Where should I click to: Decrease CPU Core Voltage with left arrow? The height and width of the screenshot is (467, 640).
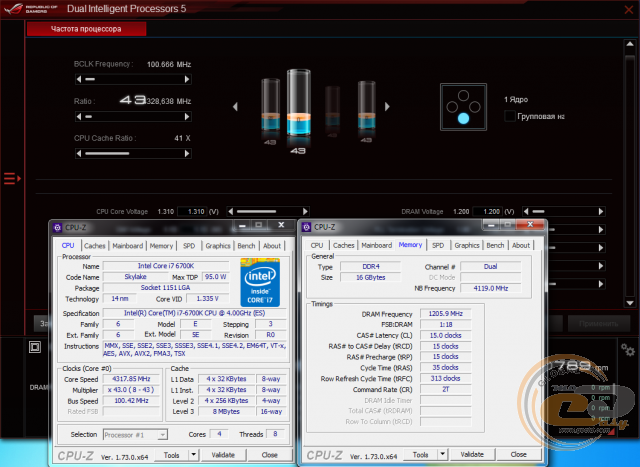231,211
